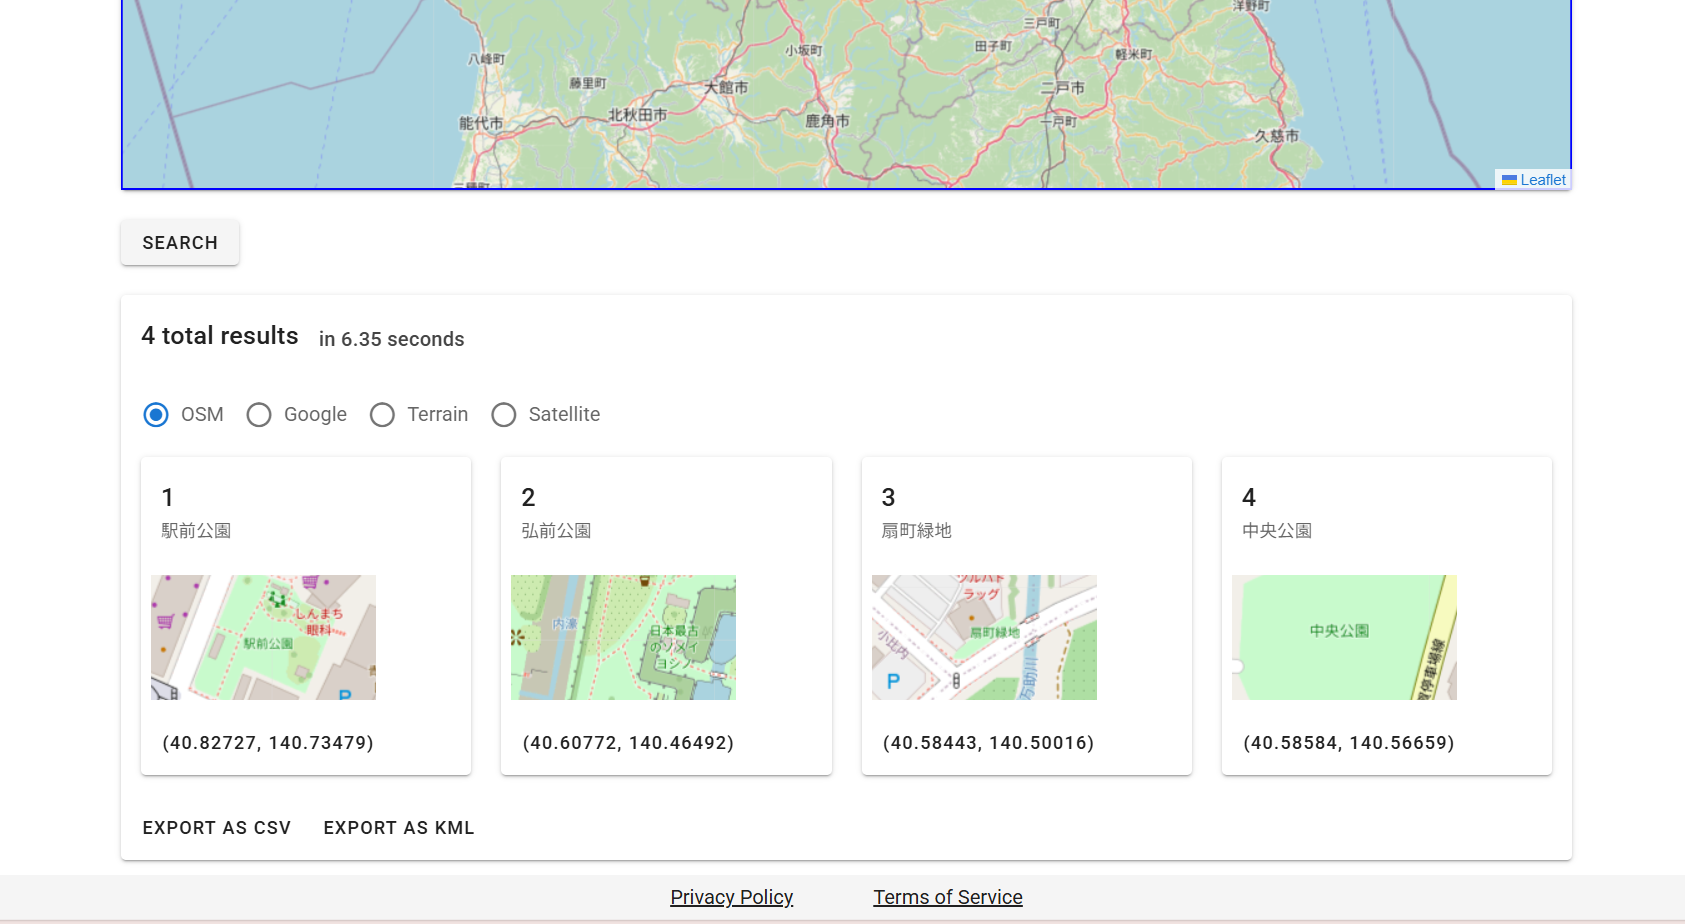Click the 久慈市 label on the map
This screenshot has height=924, width=1685.
point(1277,135)
